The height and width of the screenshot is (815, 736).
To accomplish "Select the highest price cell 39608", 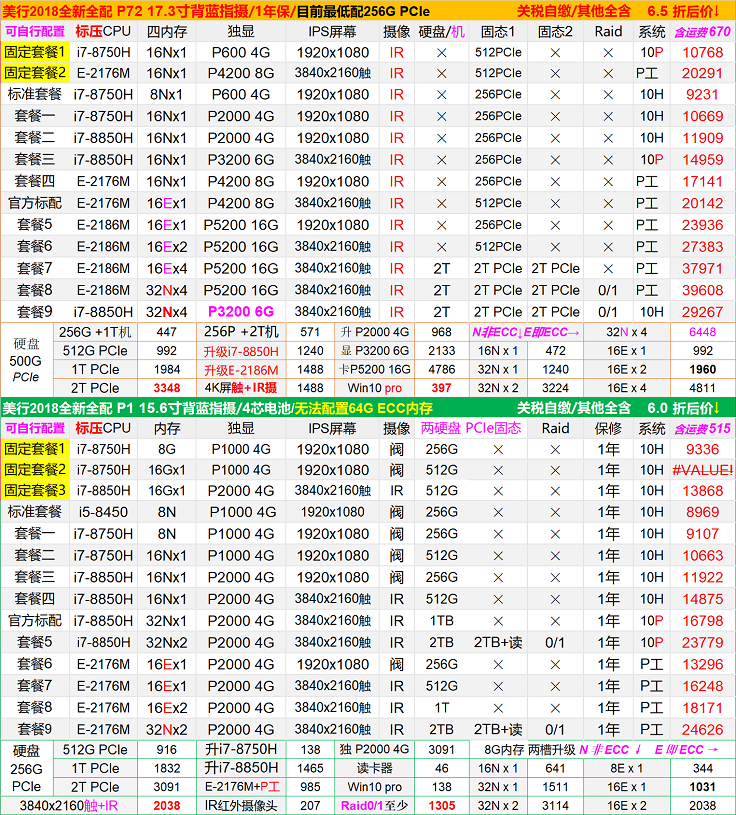I will point(703,290).
